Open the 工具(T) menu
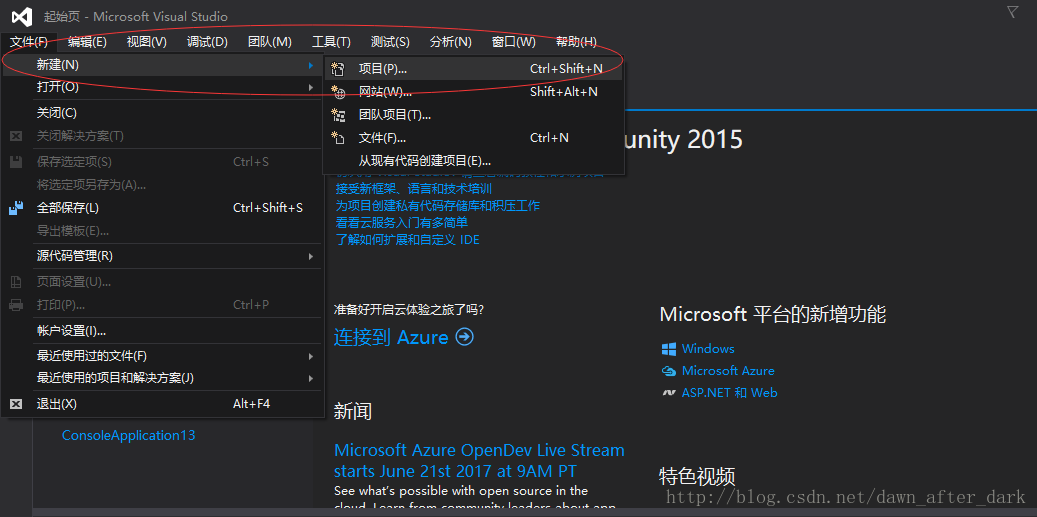The image size is (1037, 517). [331, 42]
